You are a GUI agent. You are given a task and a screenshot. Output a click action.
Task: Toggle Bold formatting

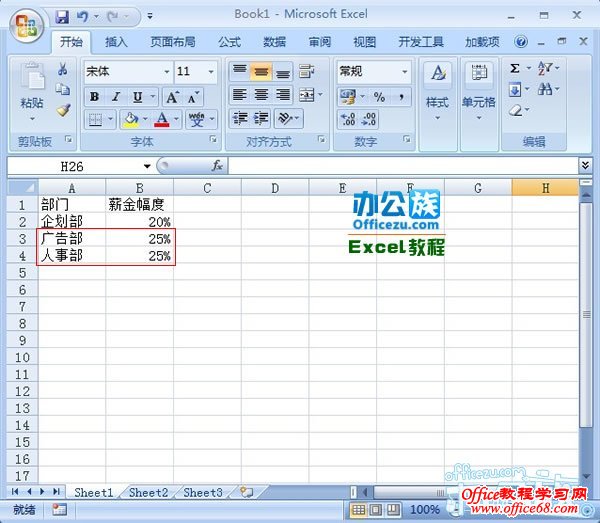pos(95,97)
